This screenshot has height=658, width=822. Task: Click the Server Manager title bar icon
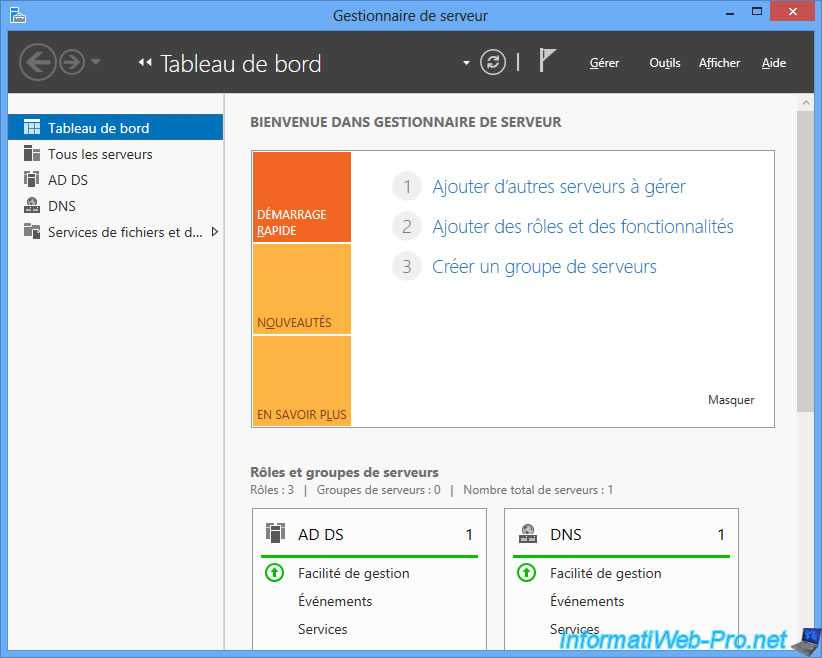pyautogui.click(x=17, y=15)
